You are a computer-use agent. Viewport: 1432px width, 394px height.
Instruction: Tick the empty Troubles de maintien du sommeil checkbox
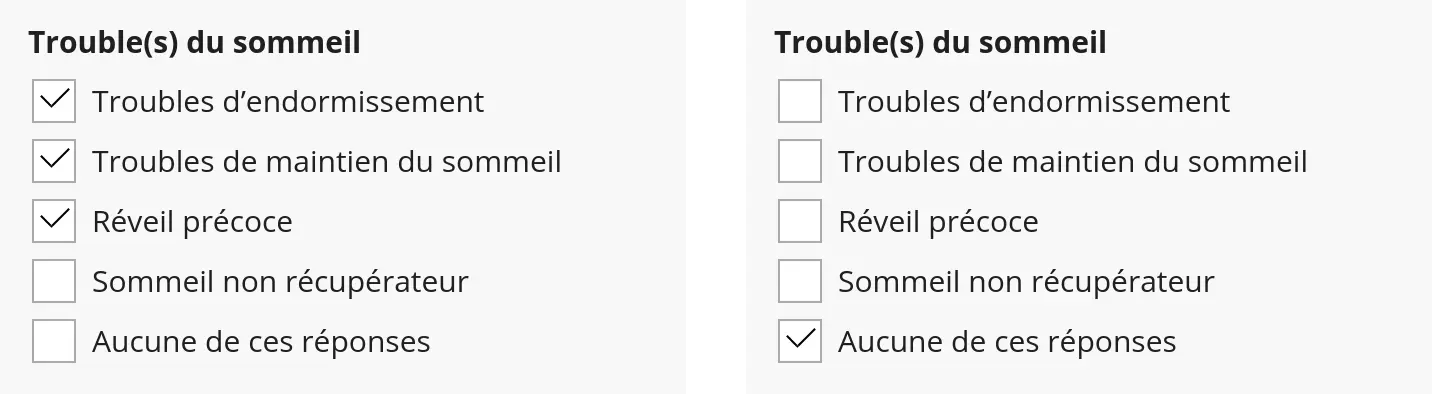click(x=800, y=161)
